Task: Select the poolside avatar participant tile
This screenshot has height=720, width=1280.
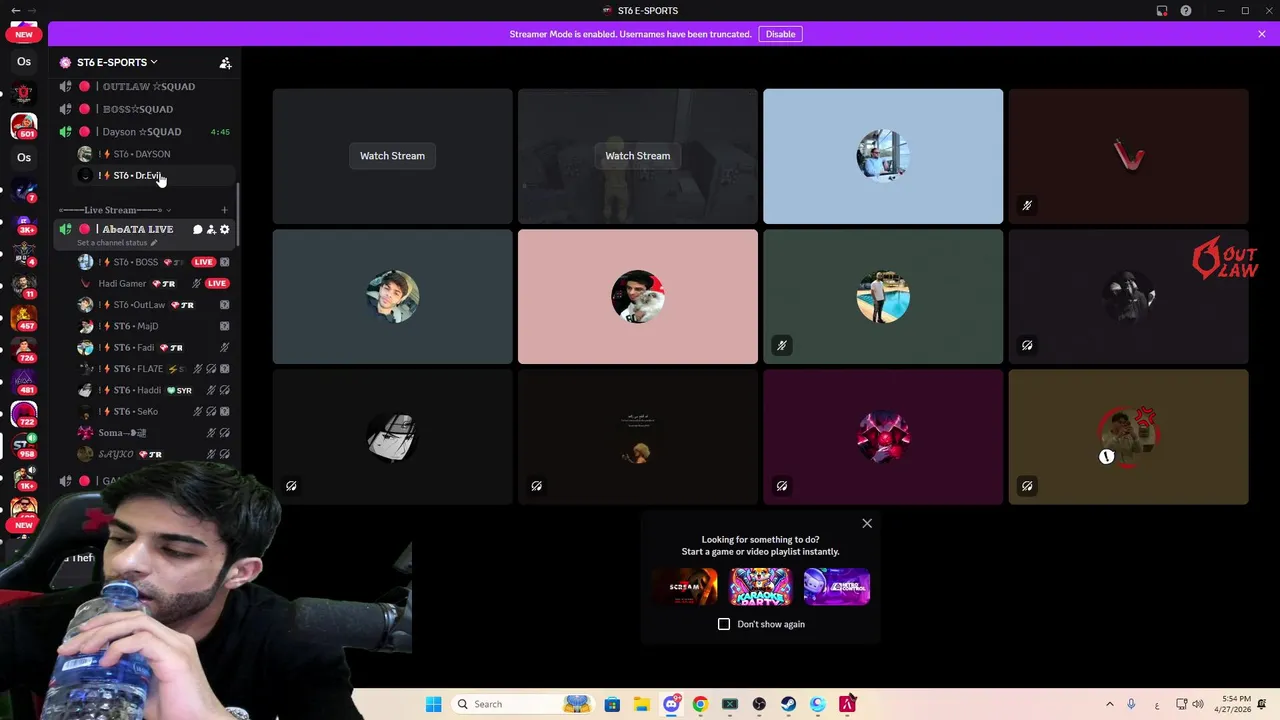Action: point(883,297)
